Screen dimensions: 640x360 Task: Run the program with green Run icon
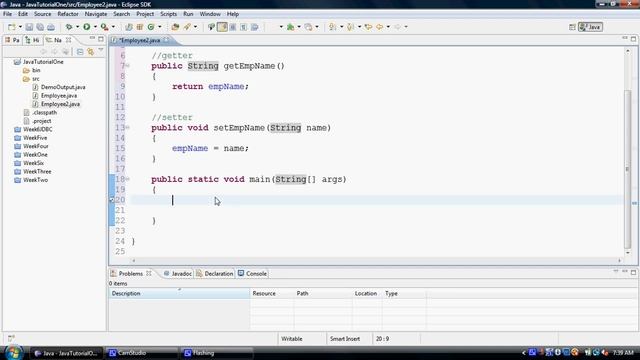87,27
